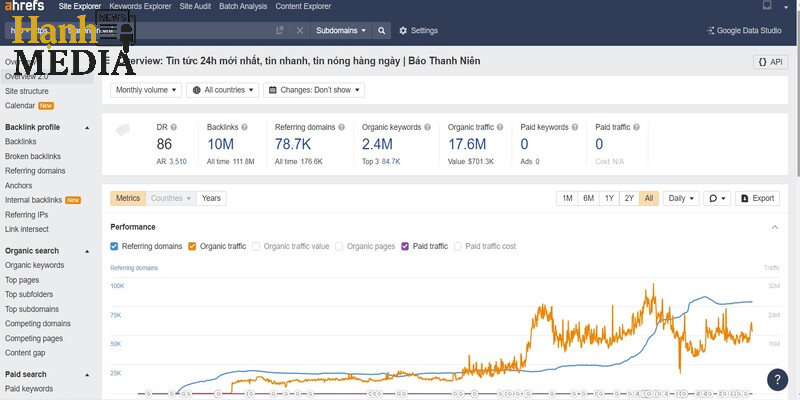Set chart range to 1M
Image resolution: width=800 pixels, height=400 pixels.
coord(567,198)
